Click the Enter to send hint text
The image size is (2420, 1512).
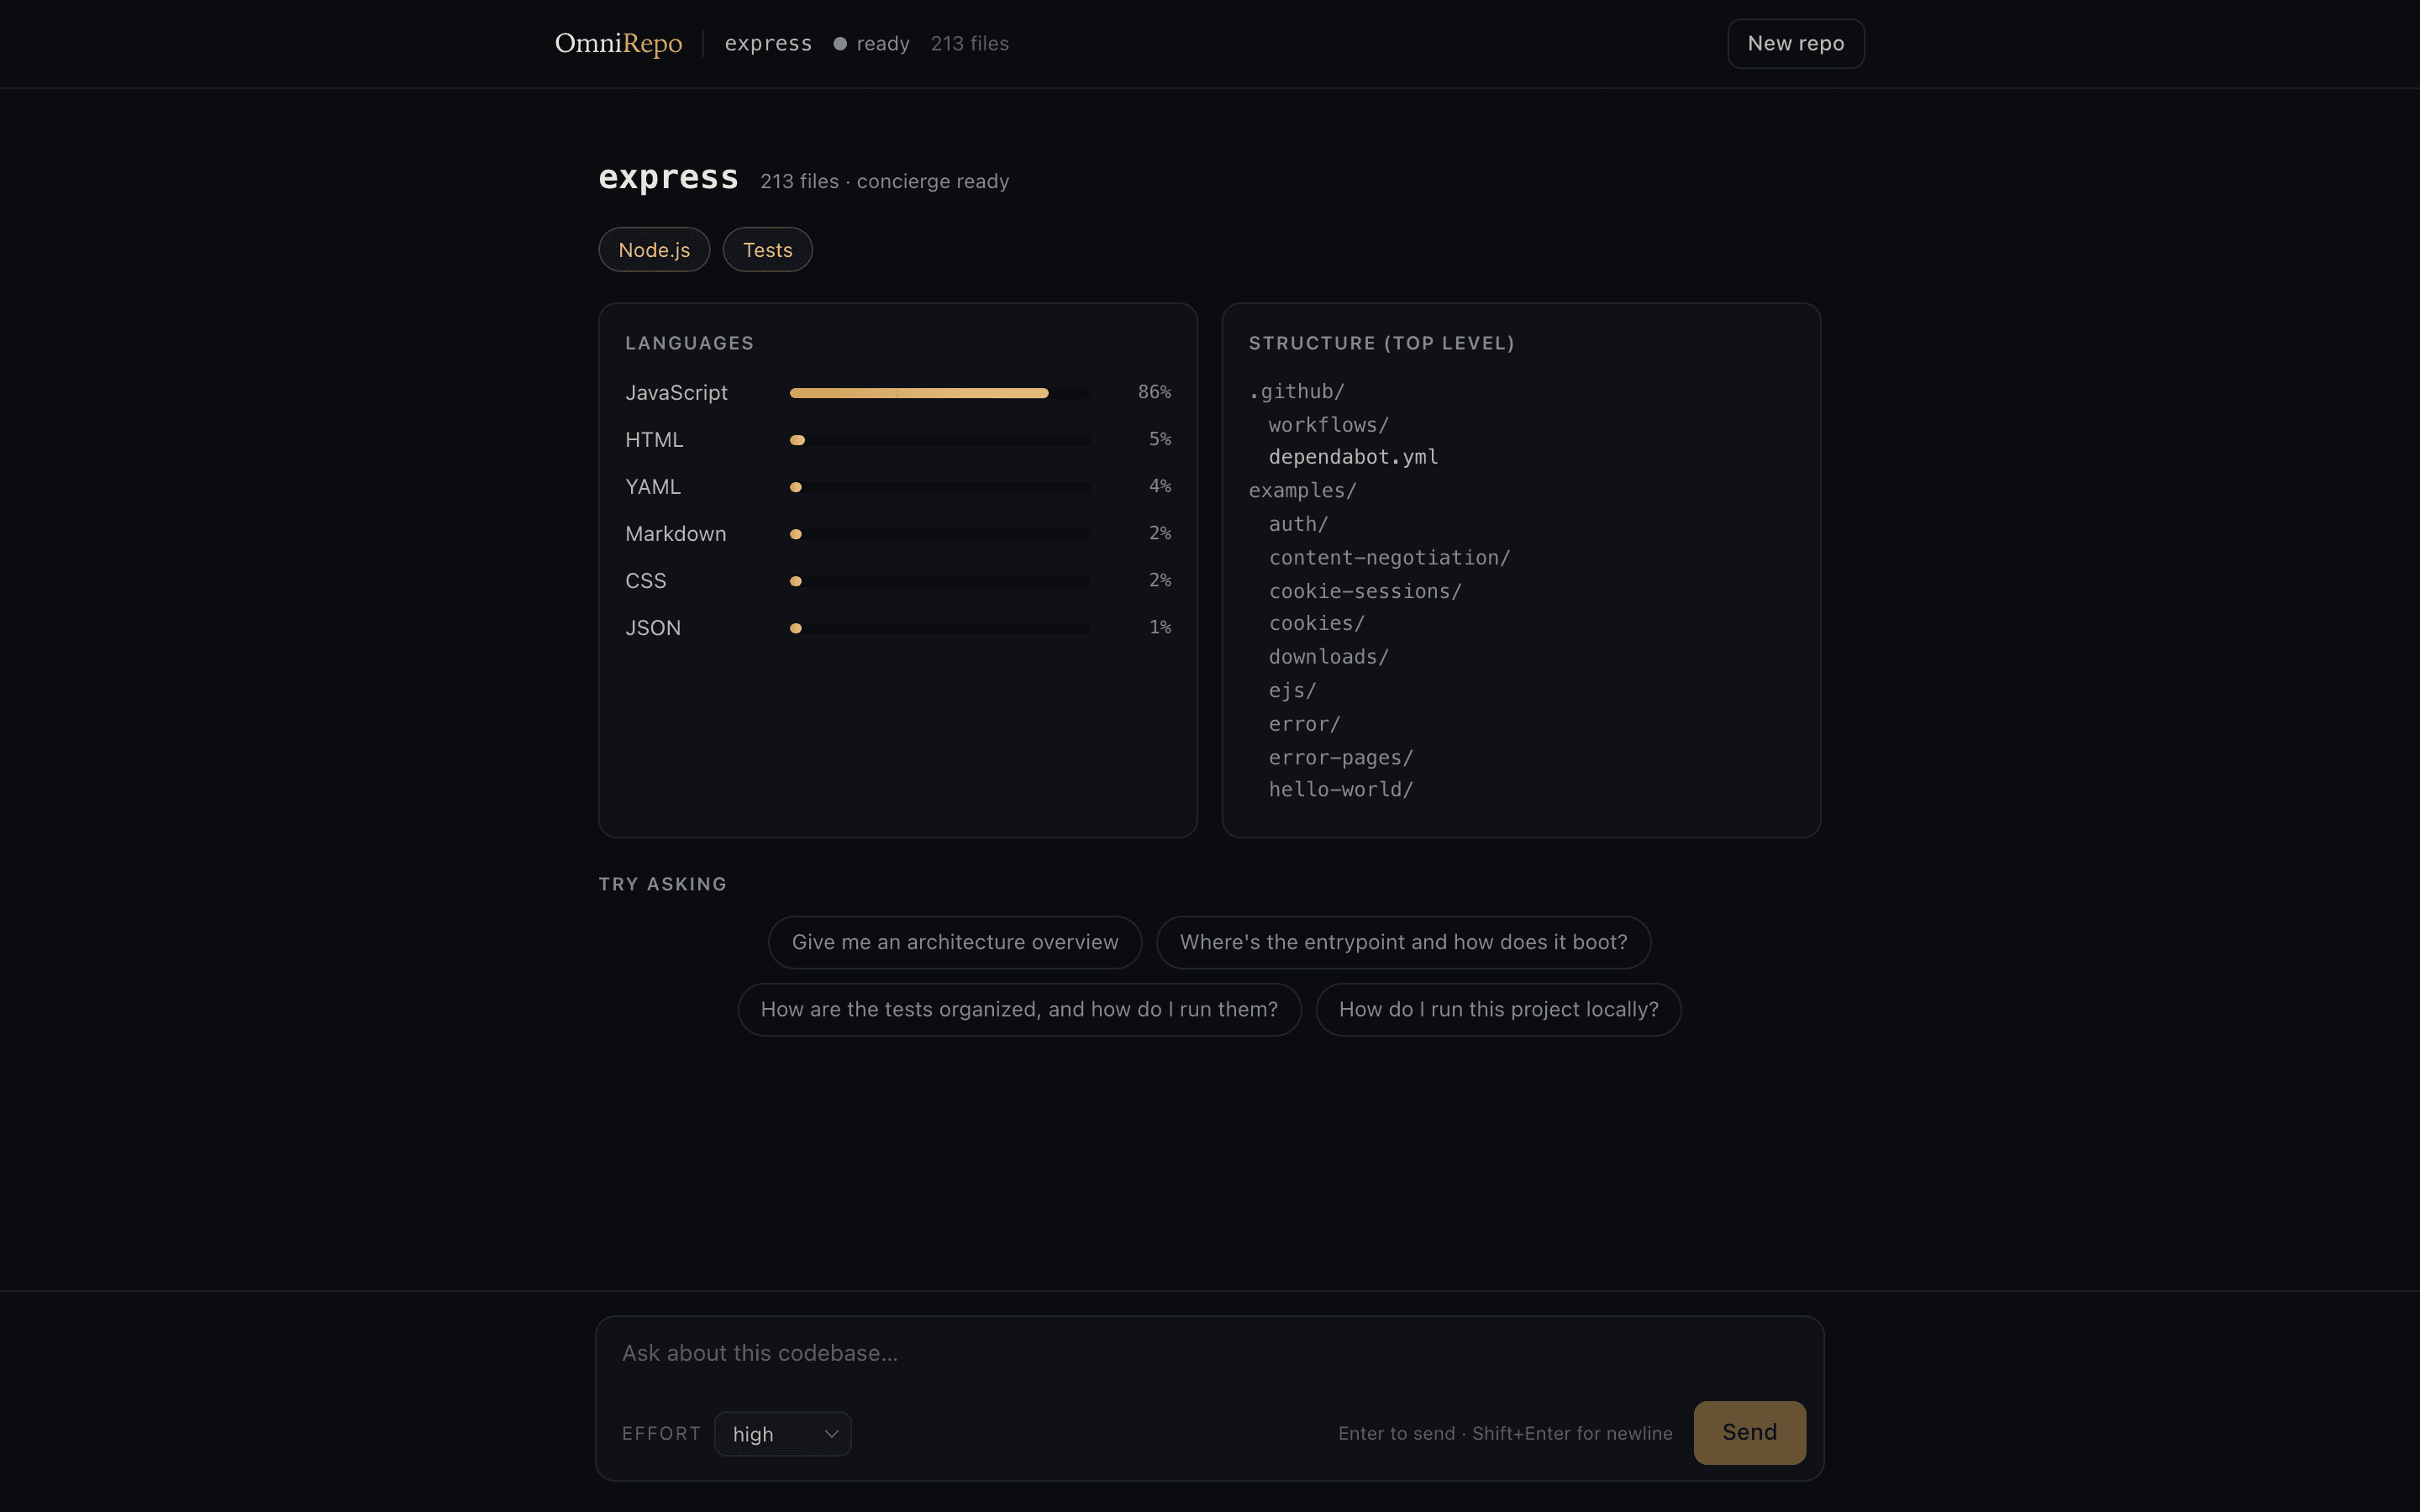pos(1505,1433)
